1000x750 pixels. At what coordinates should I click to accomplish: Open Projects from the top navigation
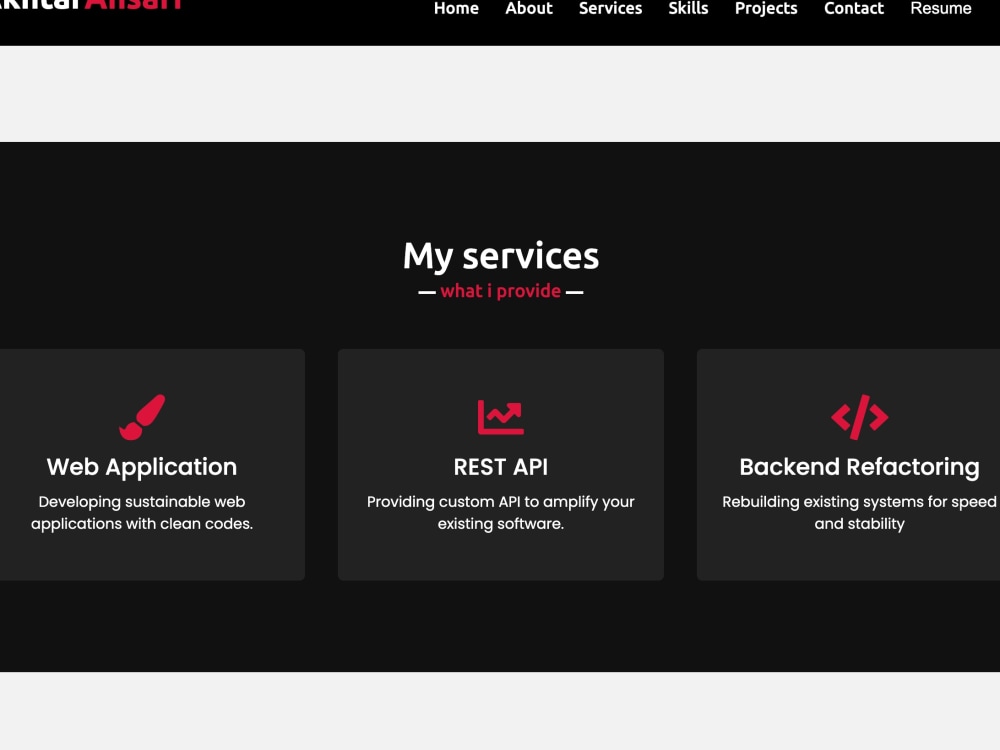point(766,8)
